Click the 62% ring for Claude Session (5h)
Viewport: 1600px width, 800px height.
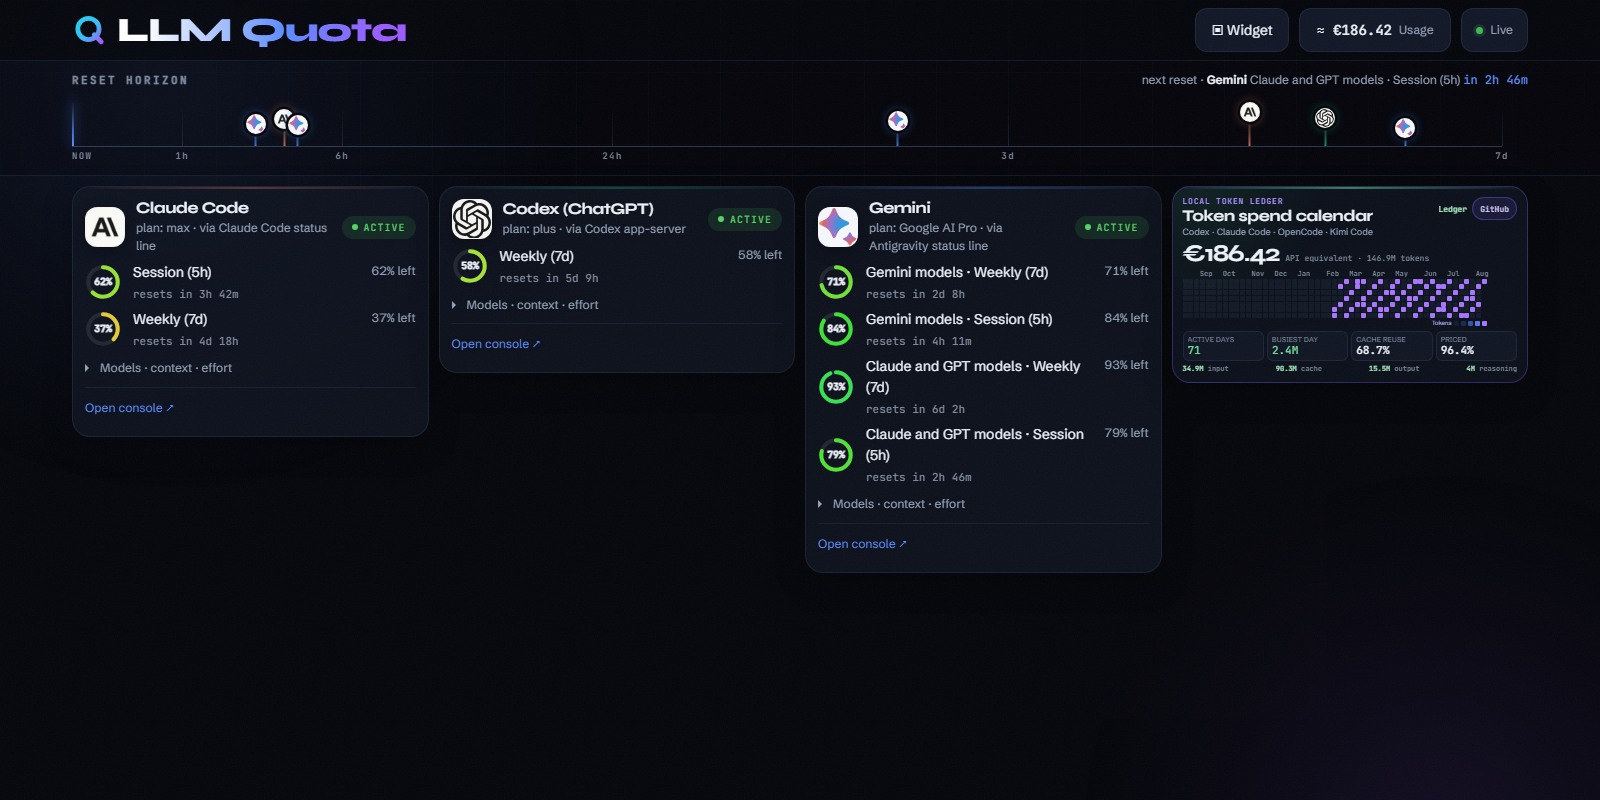[103, 282]
